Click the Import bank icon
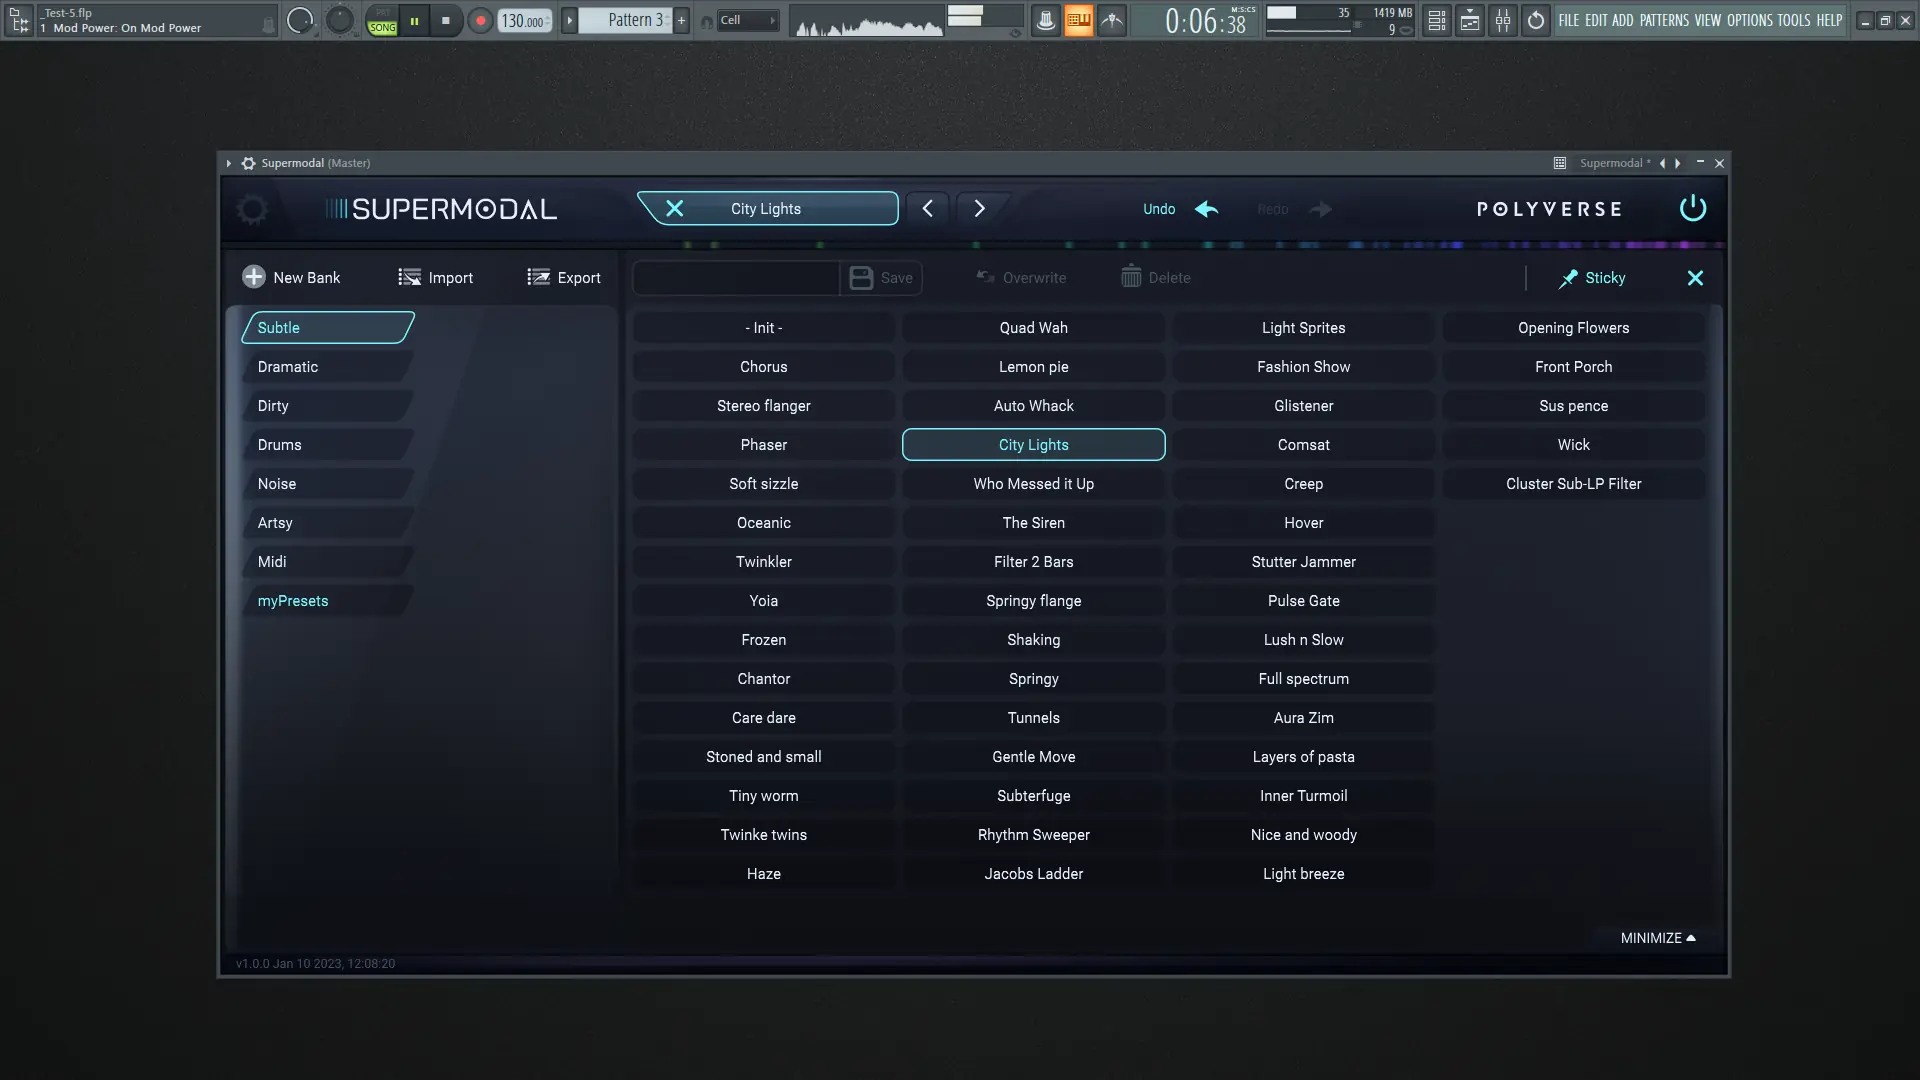 click(x=409, y=277)
